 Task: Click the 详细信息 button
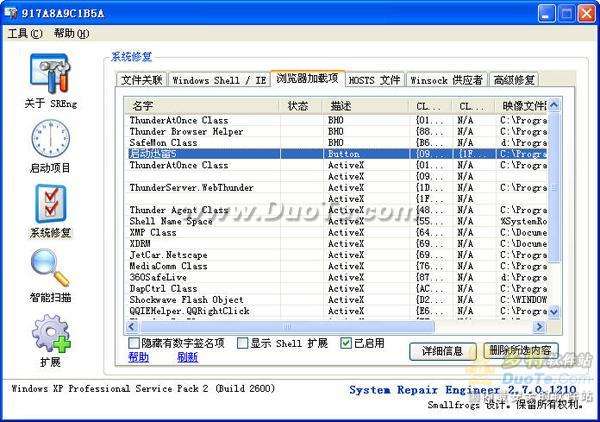(x=443, y=351)
